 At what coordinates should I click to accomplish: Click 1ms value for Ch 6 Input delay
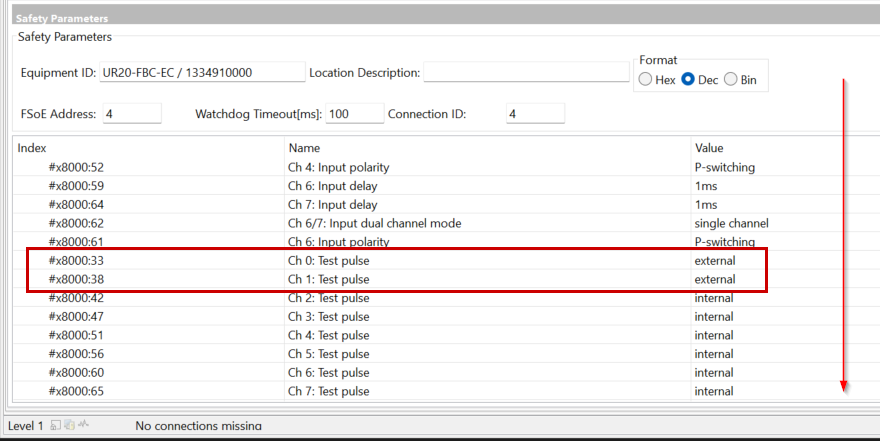tap(705, 186)
